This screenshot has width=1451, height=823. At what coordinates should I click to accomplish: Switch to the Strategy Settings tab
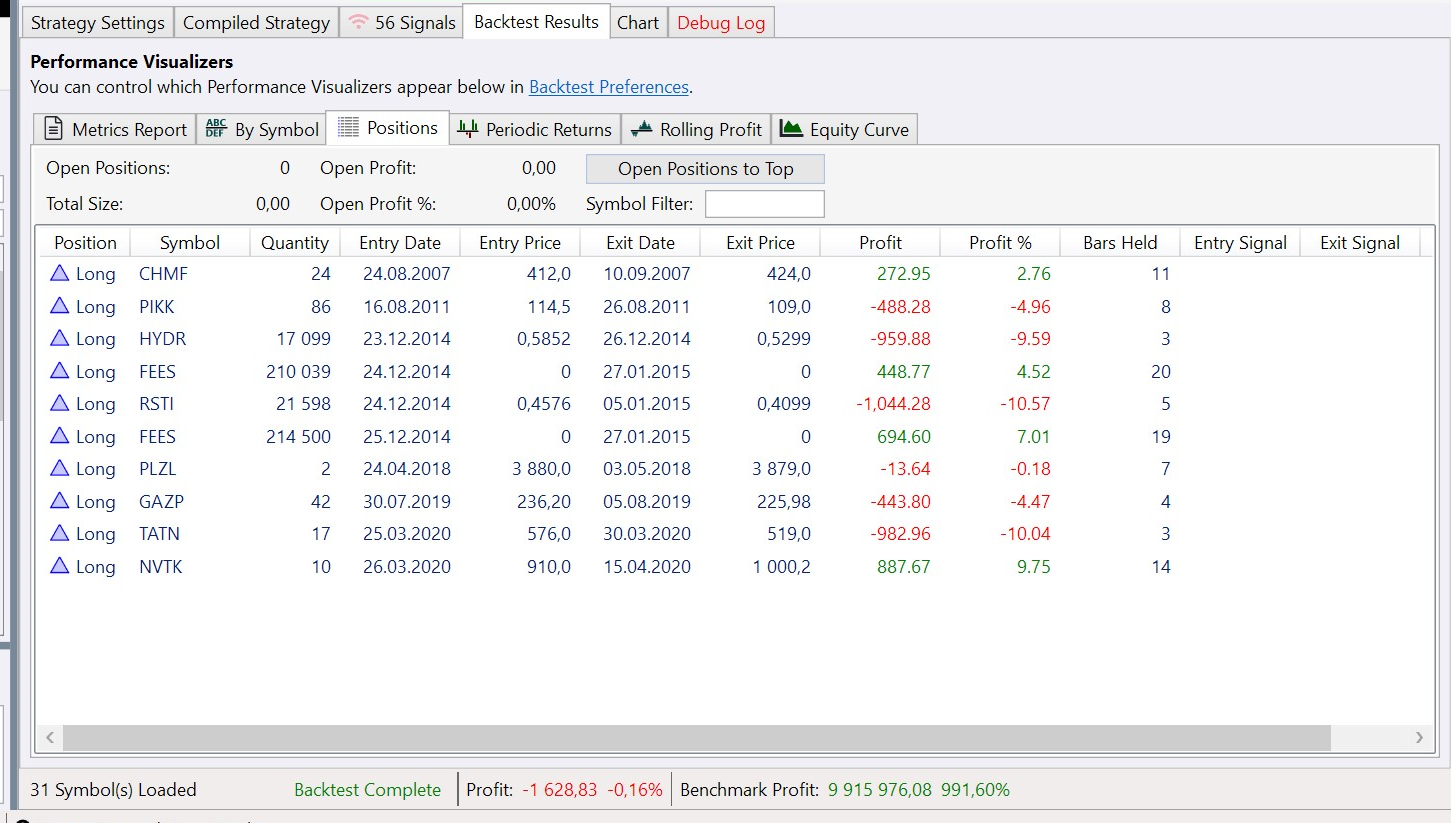[x=97, y=22]
